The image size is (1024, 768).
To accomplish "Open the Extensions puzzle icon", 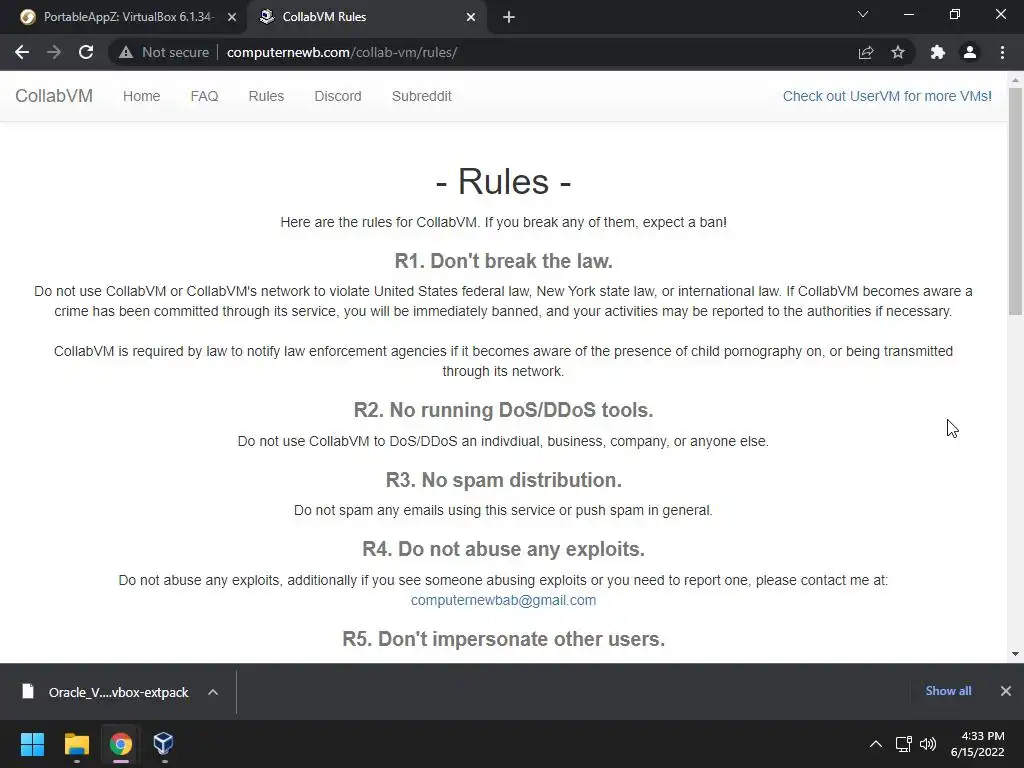I will 938,52.
